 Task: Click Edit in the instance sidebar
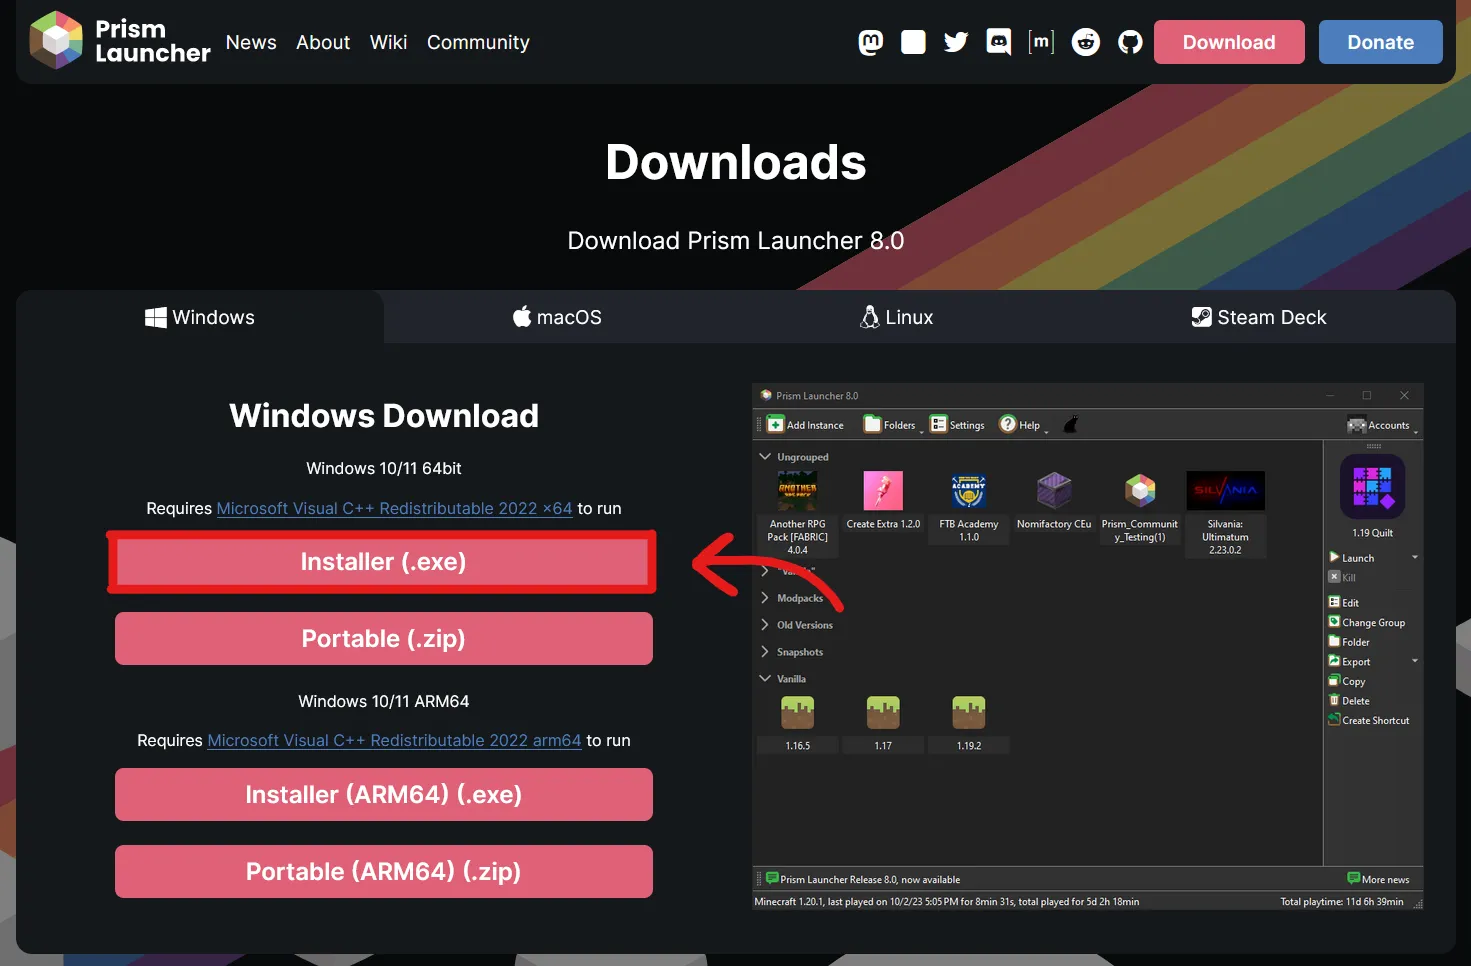point(1344,602)
